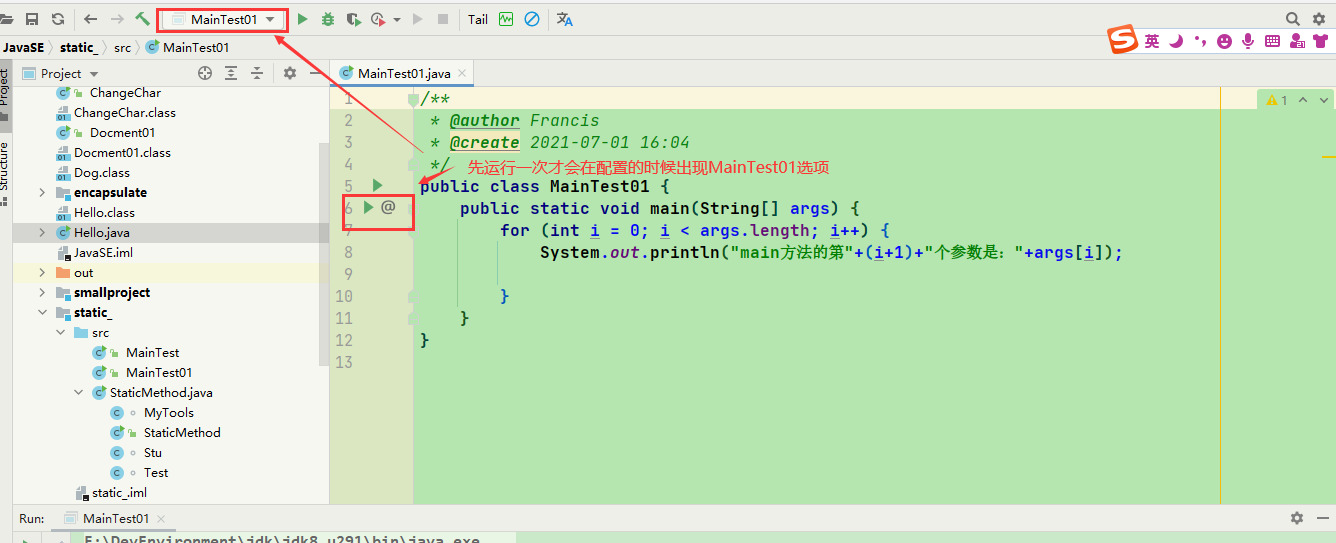The image size is (1336, 543).
Task: Click the Profiler run icon
Action: [378, 19]
